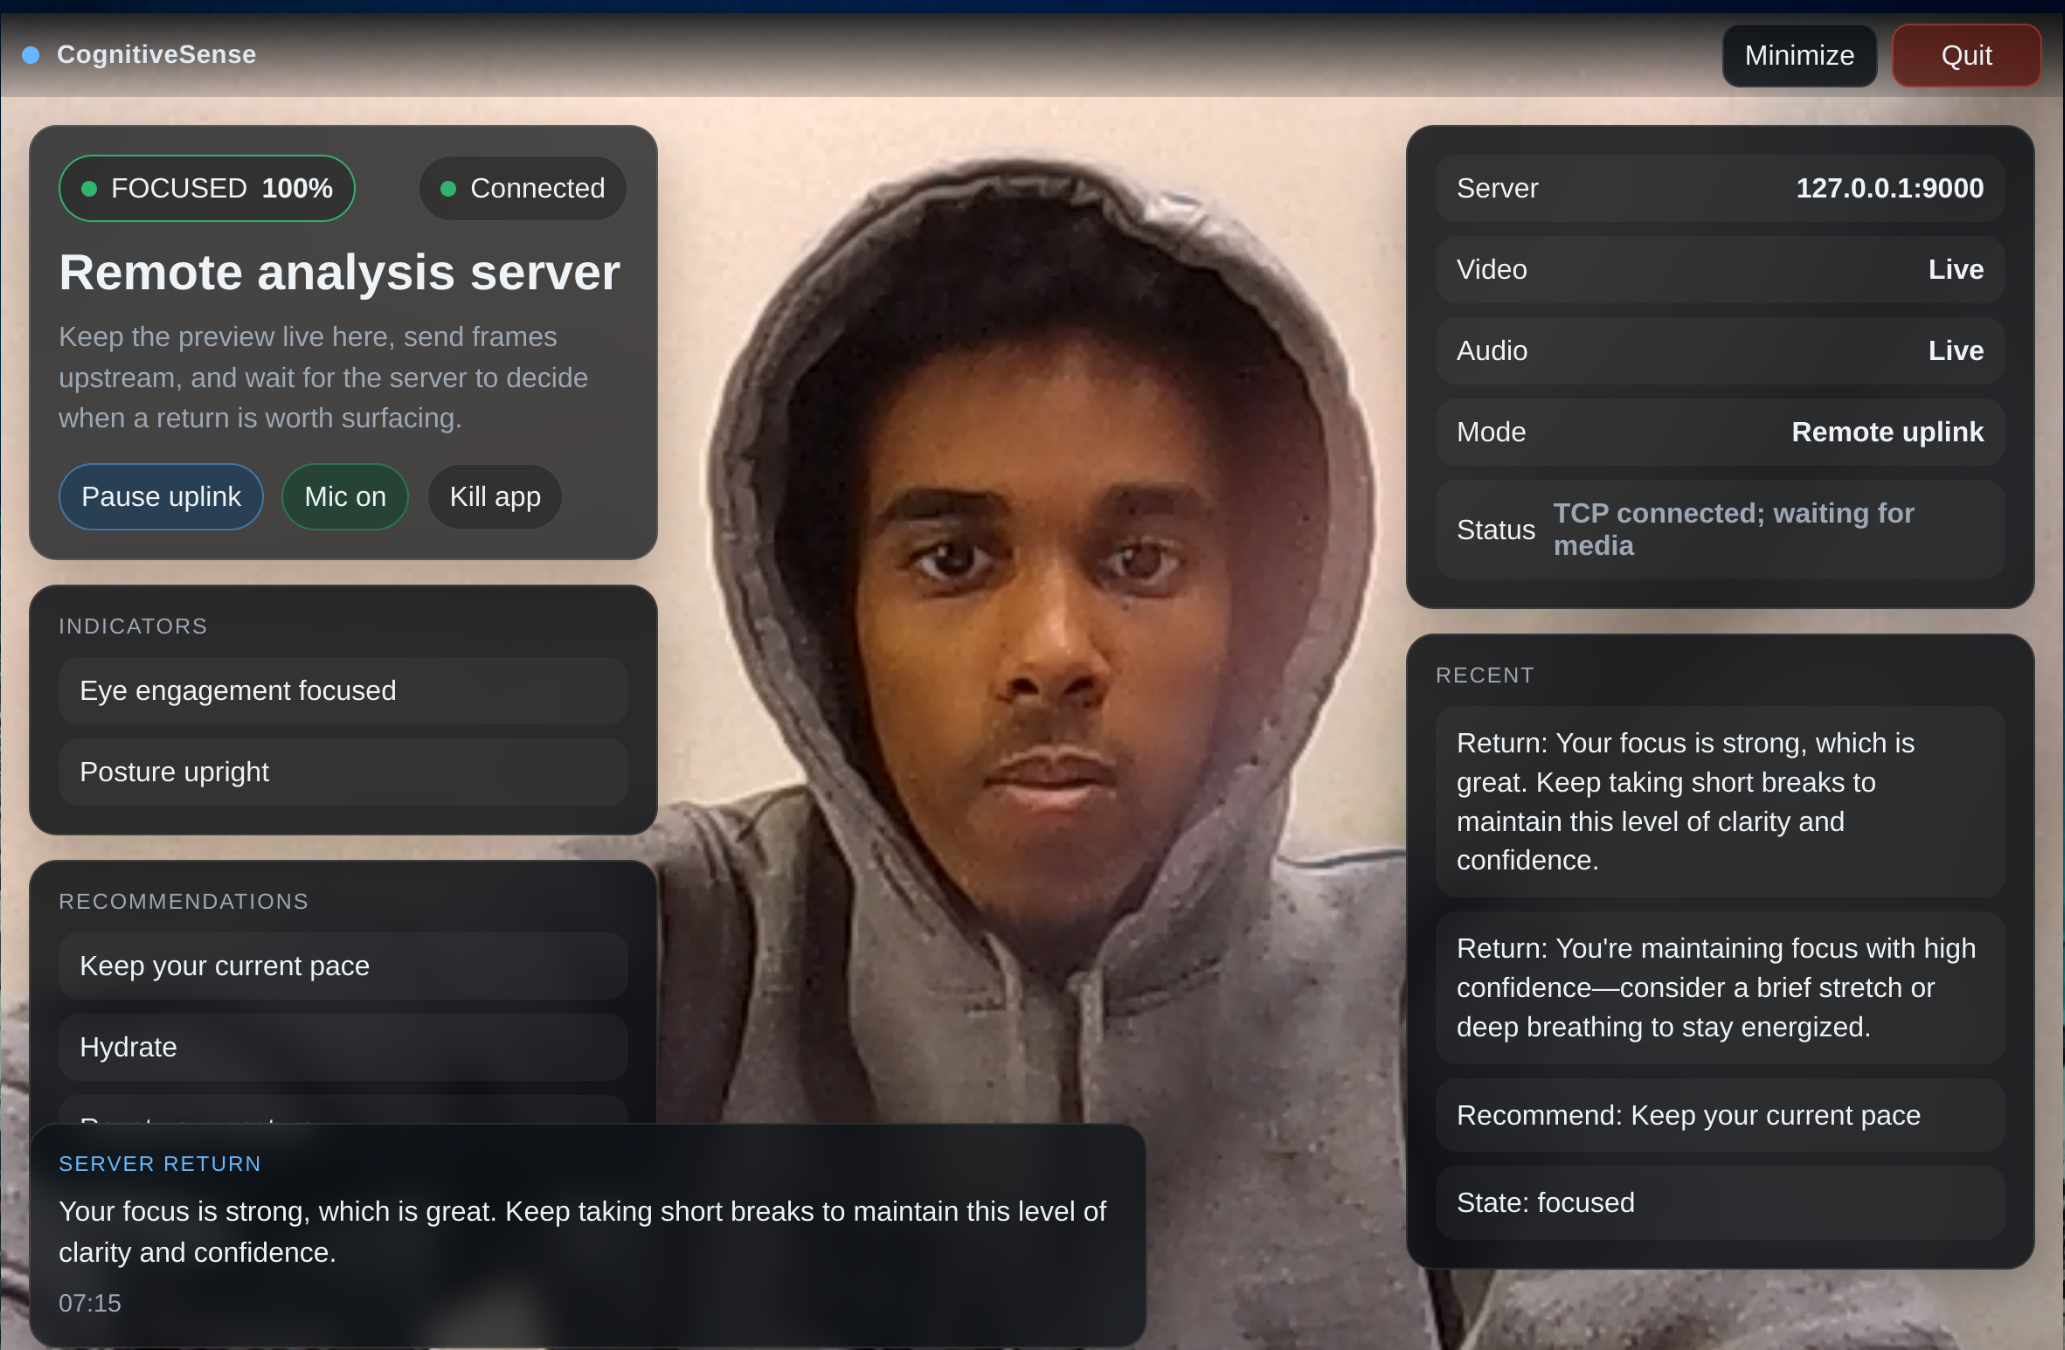Pause the uplink stream

pos(161,497)
